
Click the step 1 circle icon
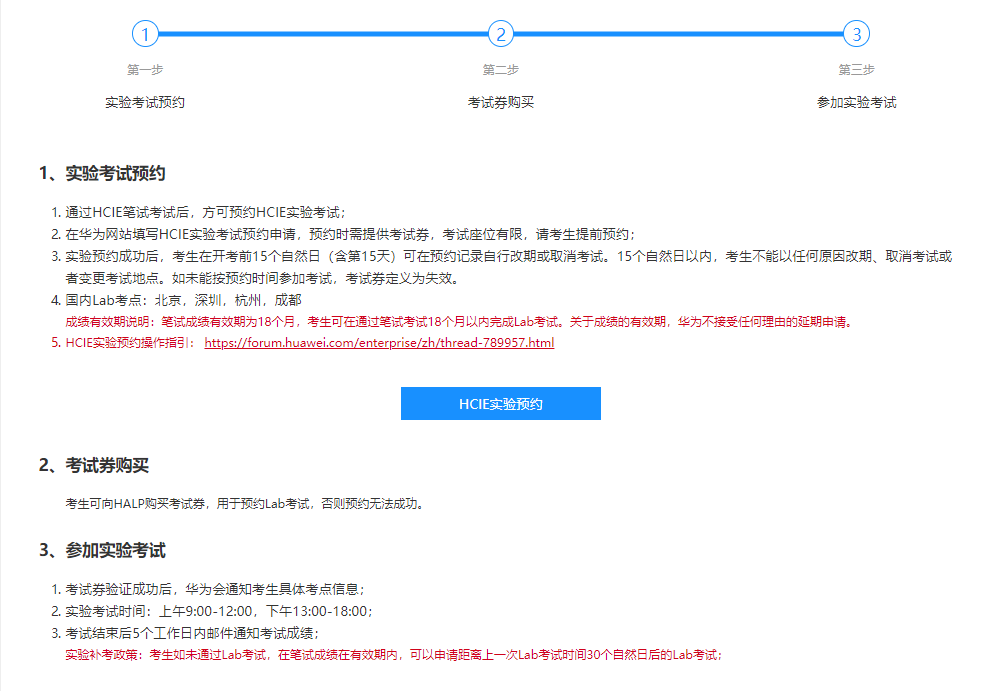[x=145, y=34]
